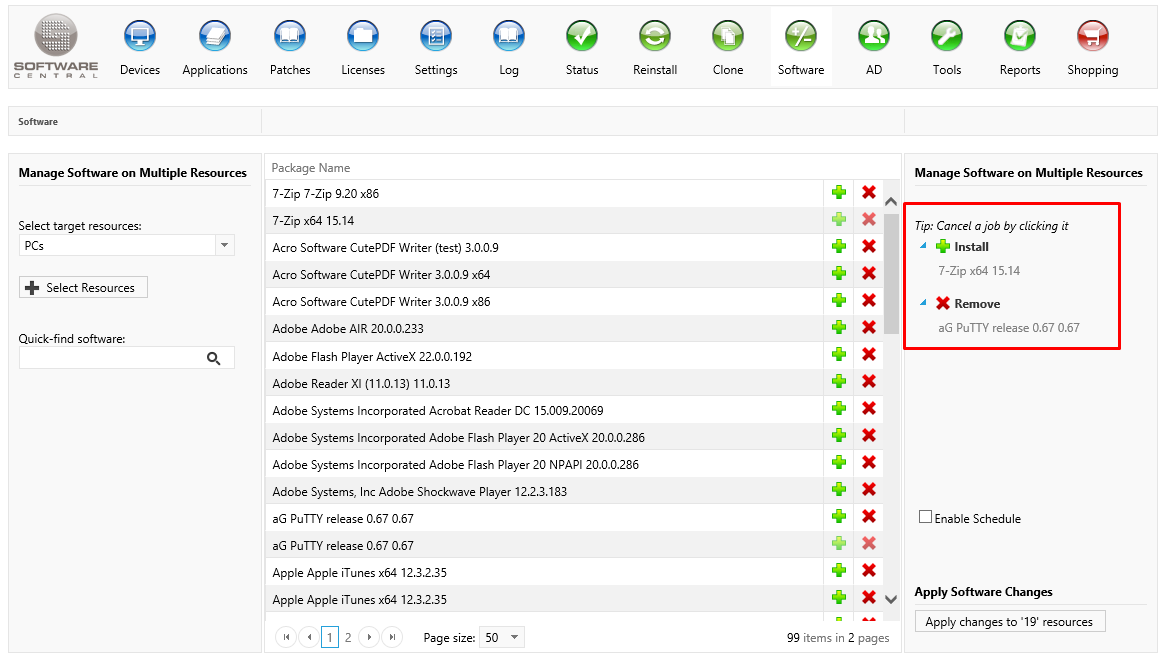The image size is (1165, 663).
Task: Click the Quick-find software input field
Action: [x=108, y=358]
